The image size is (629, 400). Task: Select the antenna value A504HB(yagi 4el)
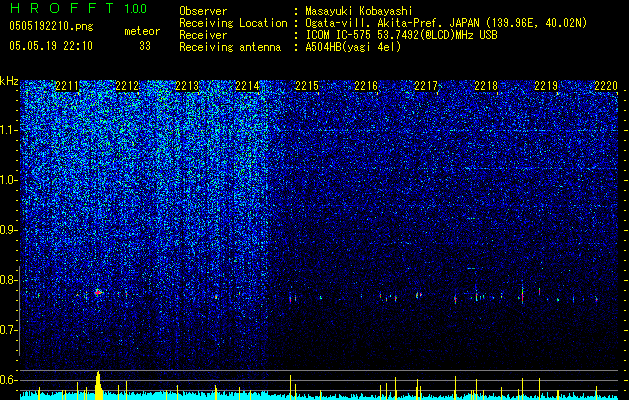click(353, 47)
